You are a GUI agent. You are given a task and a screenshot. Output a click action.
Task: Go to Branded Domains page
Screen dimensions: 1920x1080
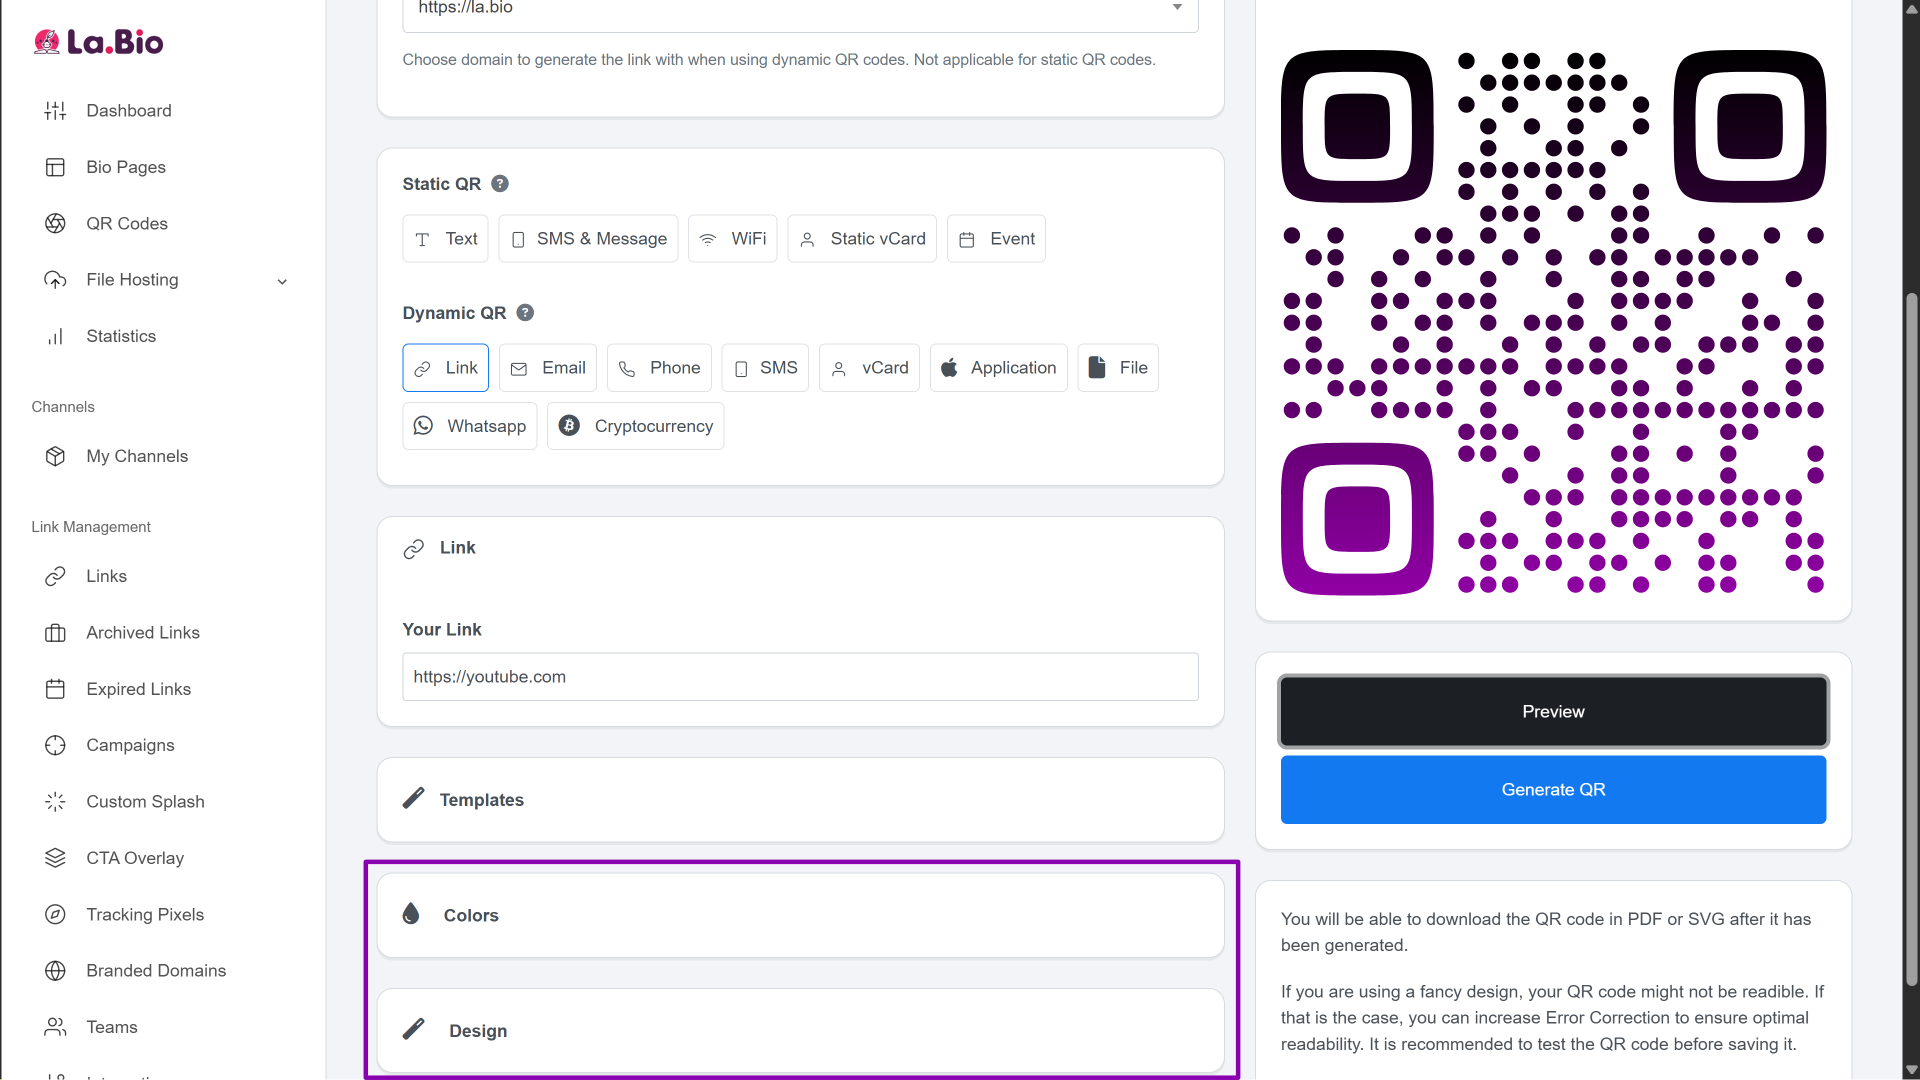pos(155,970)
